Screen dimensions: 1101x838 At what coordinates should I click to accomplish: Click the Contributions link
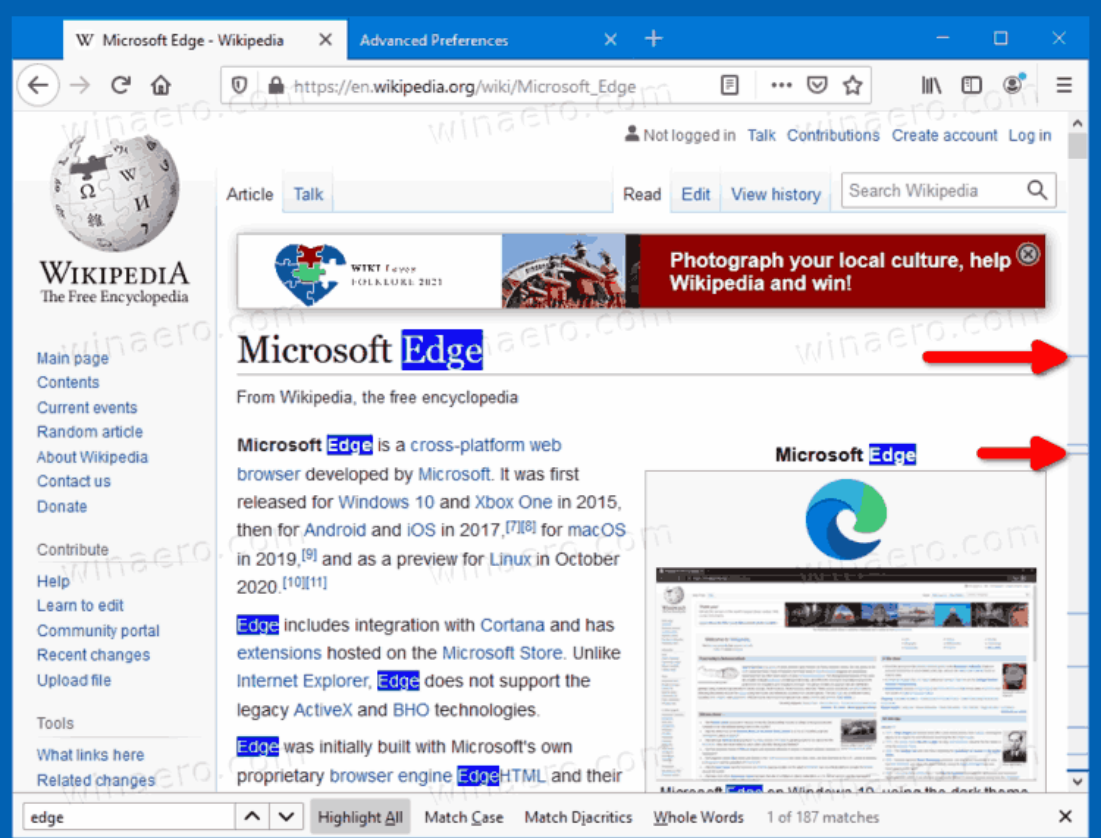point(833,136)
